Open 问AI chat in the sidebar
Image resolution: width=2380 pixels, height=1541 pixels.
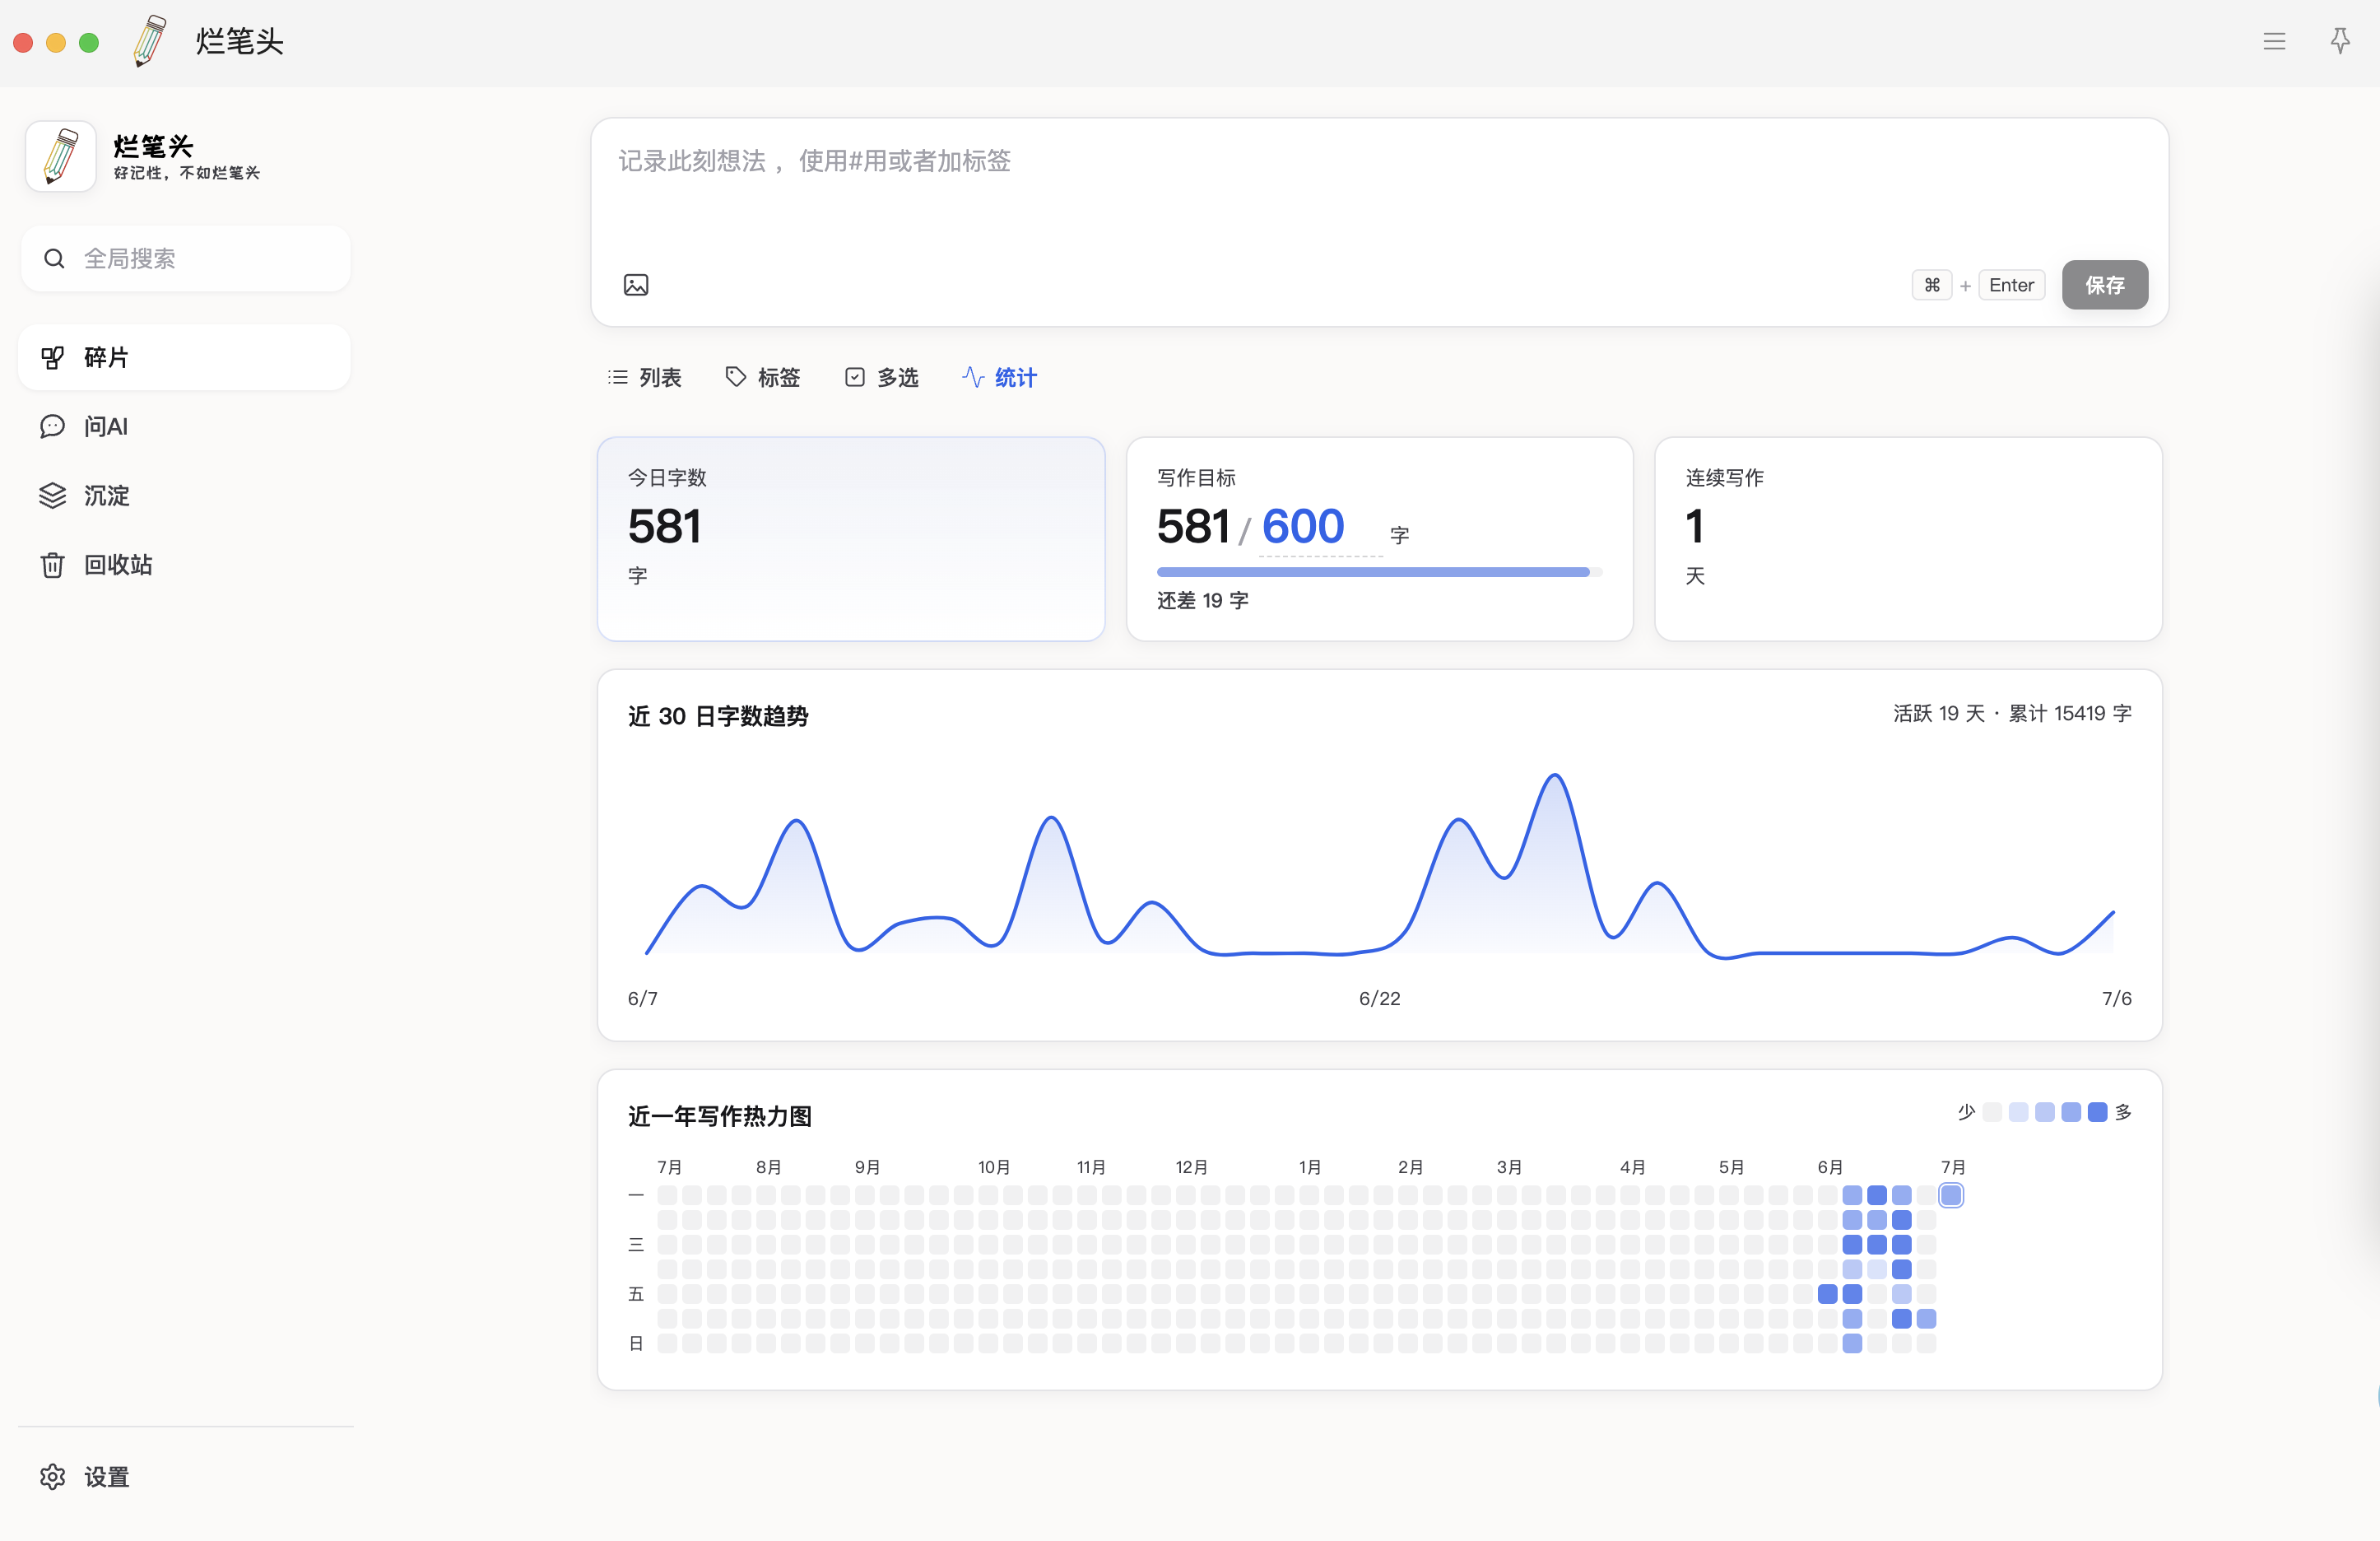click(185, 426)
